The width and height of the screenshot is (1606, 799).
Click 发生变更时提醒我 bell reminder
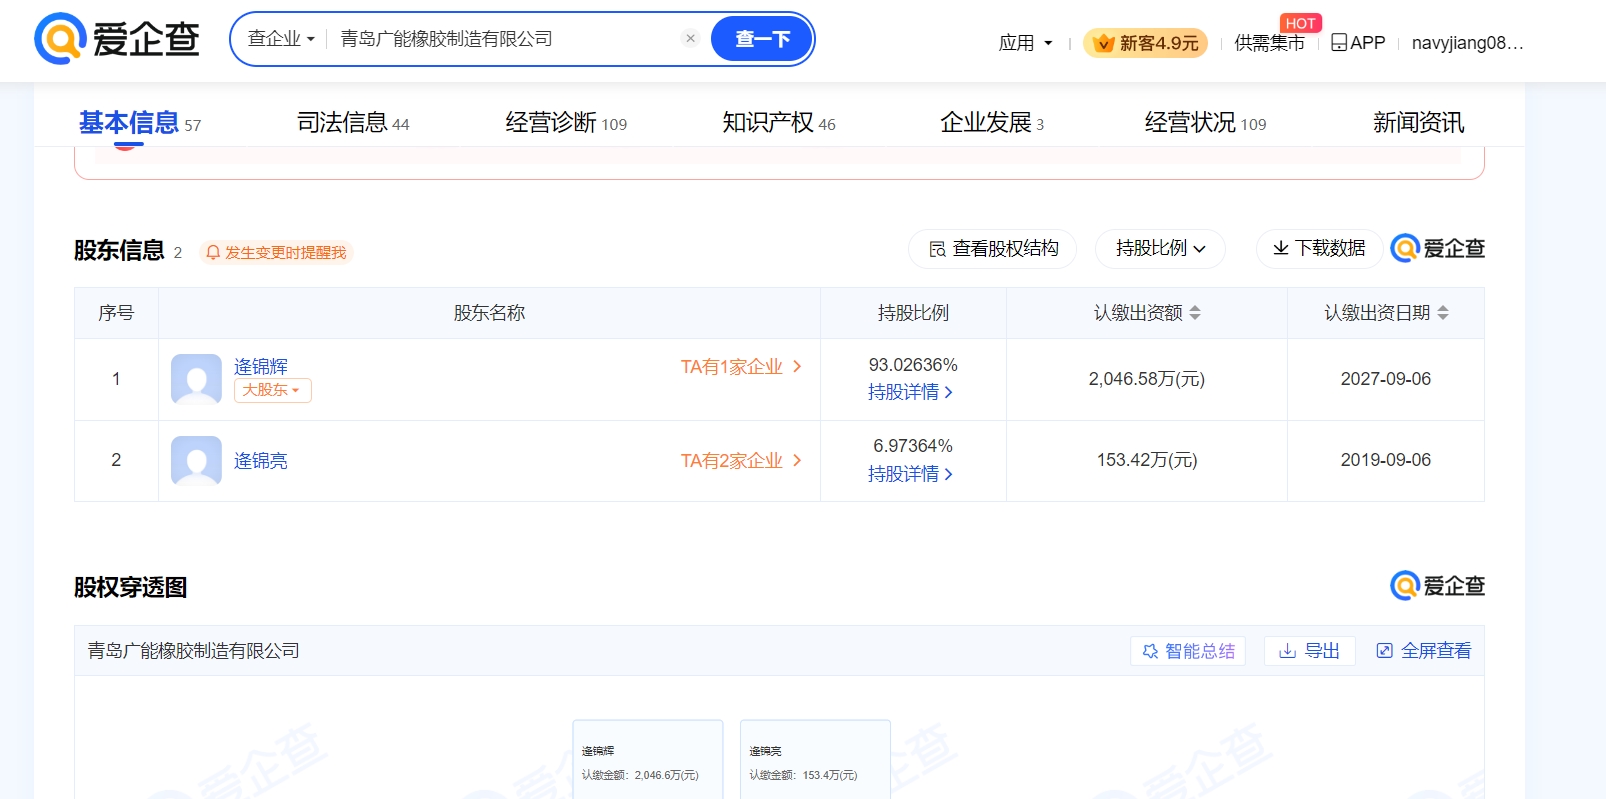276,252
